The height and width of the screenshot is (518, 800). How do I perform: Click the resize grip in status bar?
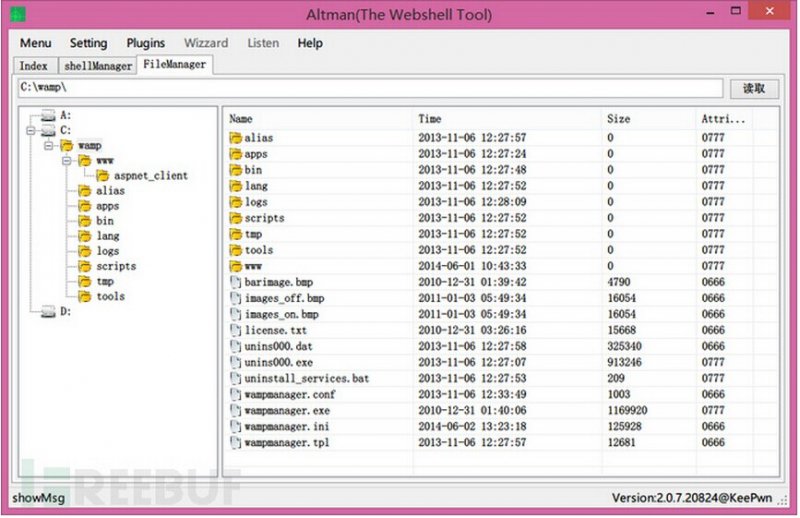[x=783, y=502]
